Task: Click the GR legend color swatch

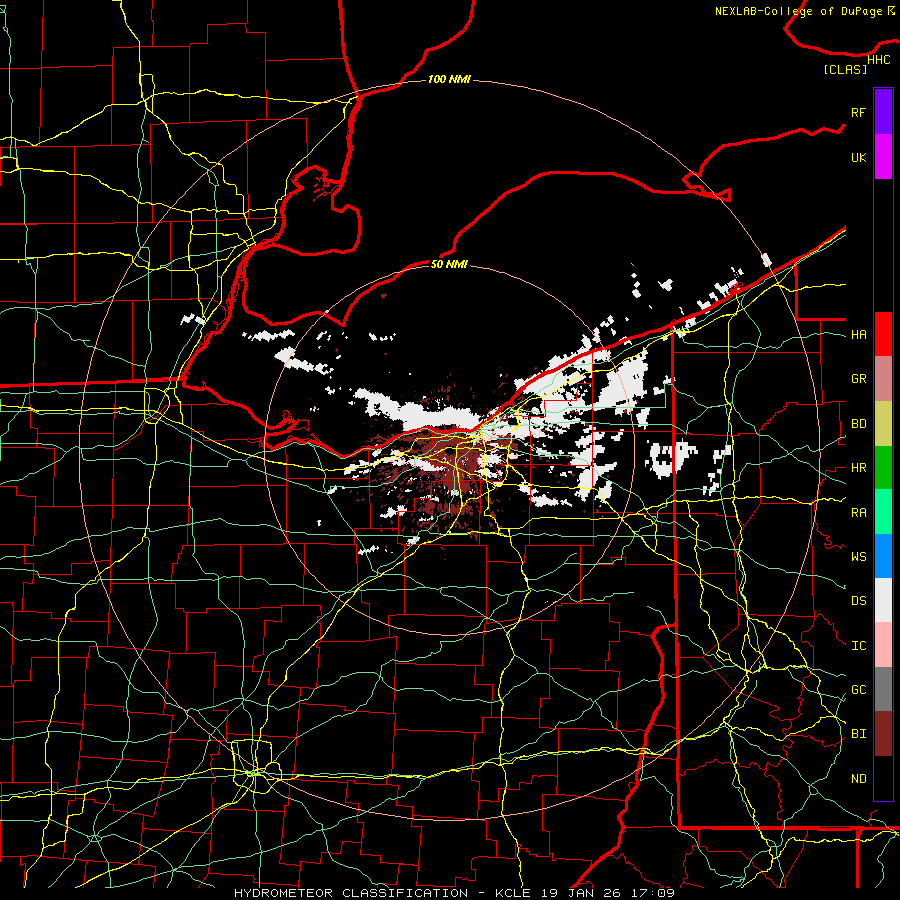Action: [883, 379]
